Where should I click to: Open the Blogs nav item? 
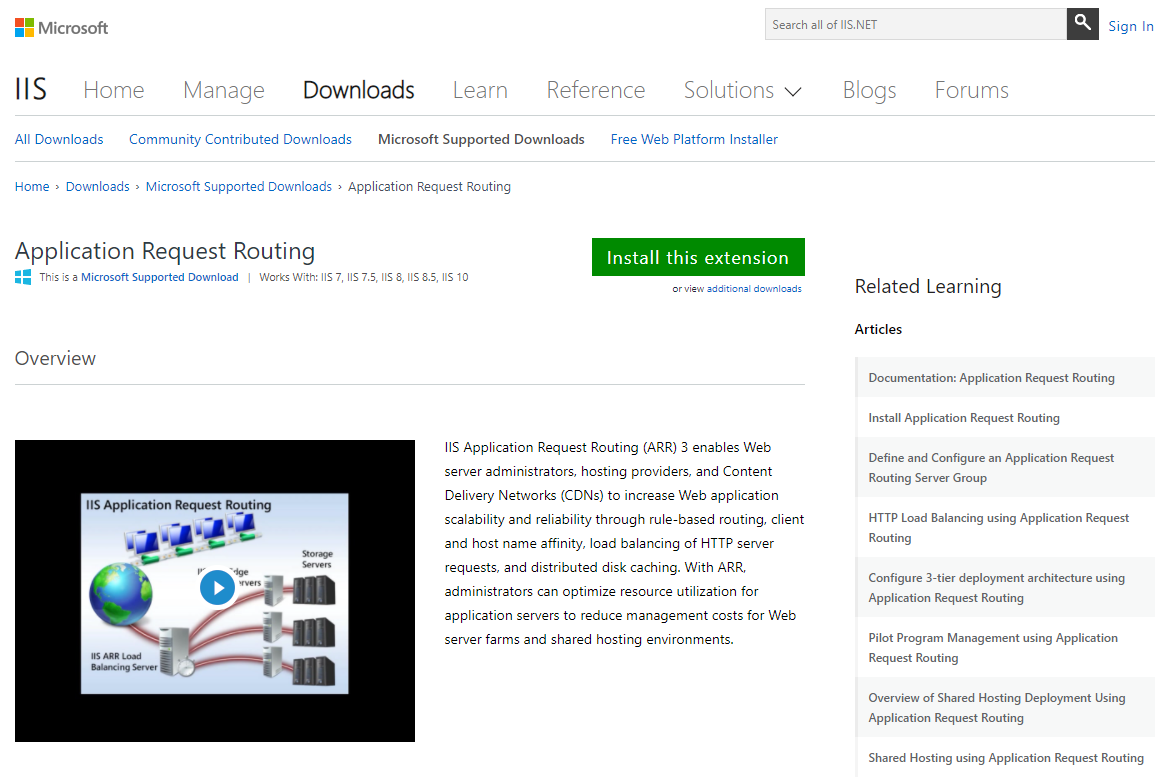tap(869, 90)
